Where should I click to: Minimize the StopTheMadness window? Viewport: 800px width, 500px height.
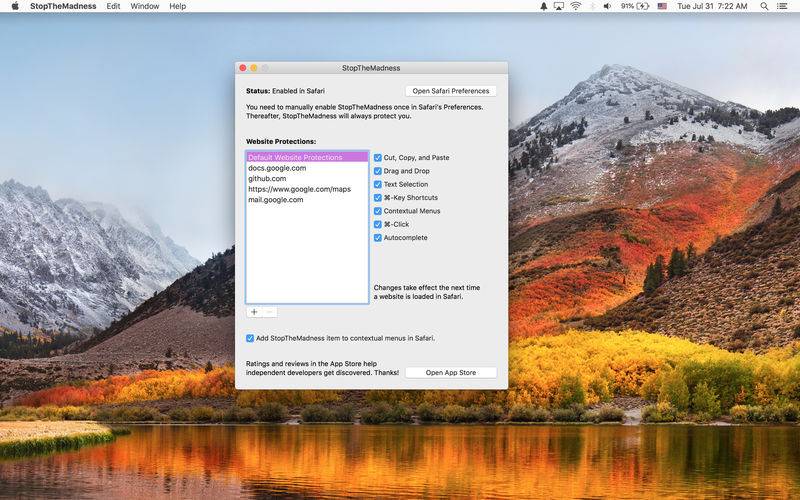point(254,68)
